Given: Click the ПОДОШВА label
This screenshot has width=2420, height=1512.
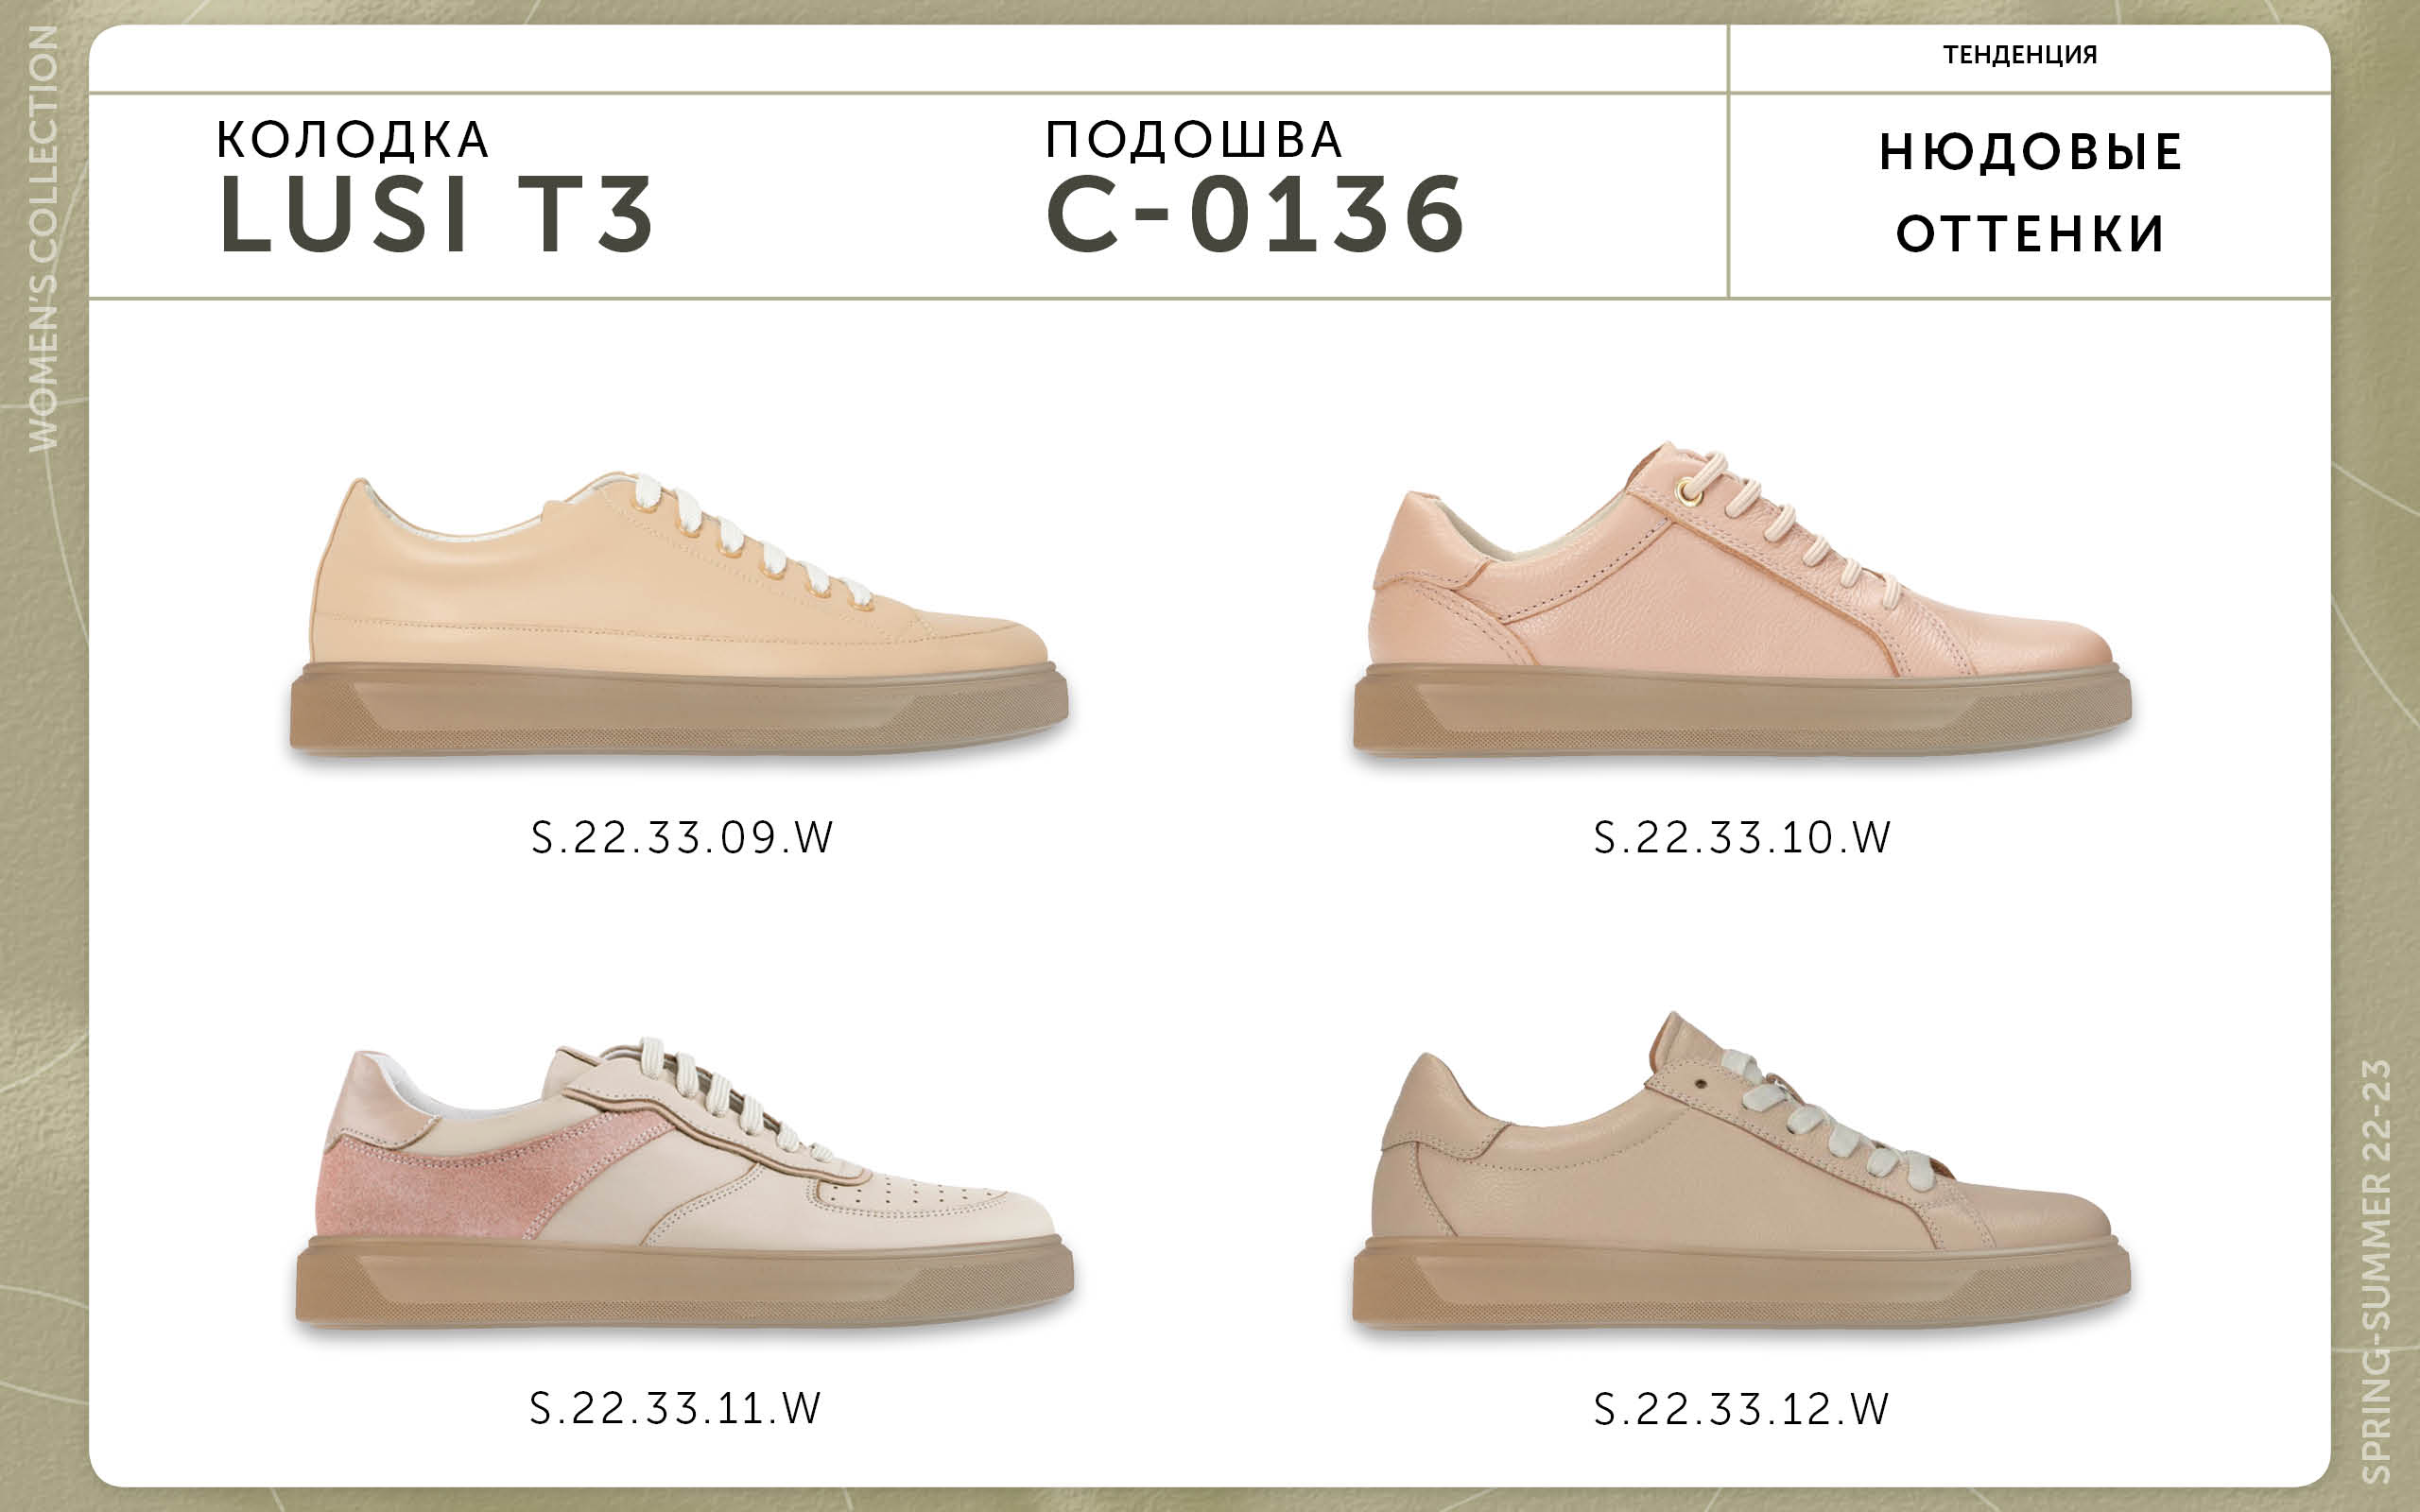Looking at the screenshot, I should [x=1194, y=140].
